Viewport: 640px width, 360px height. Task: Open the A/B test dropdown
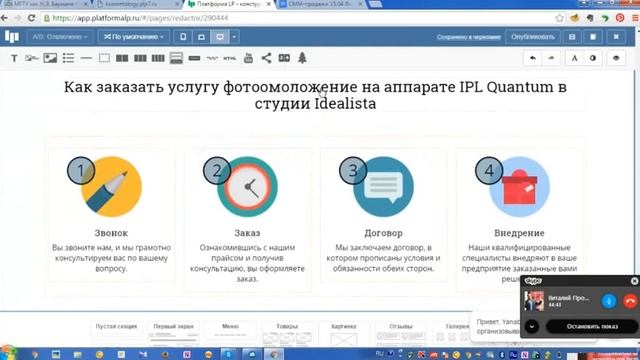[x=60, y=37]
